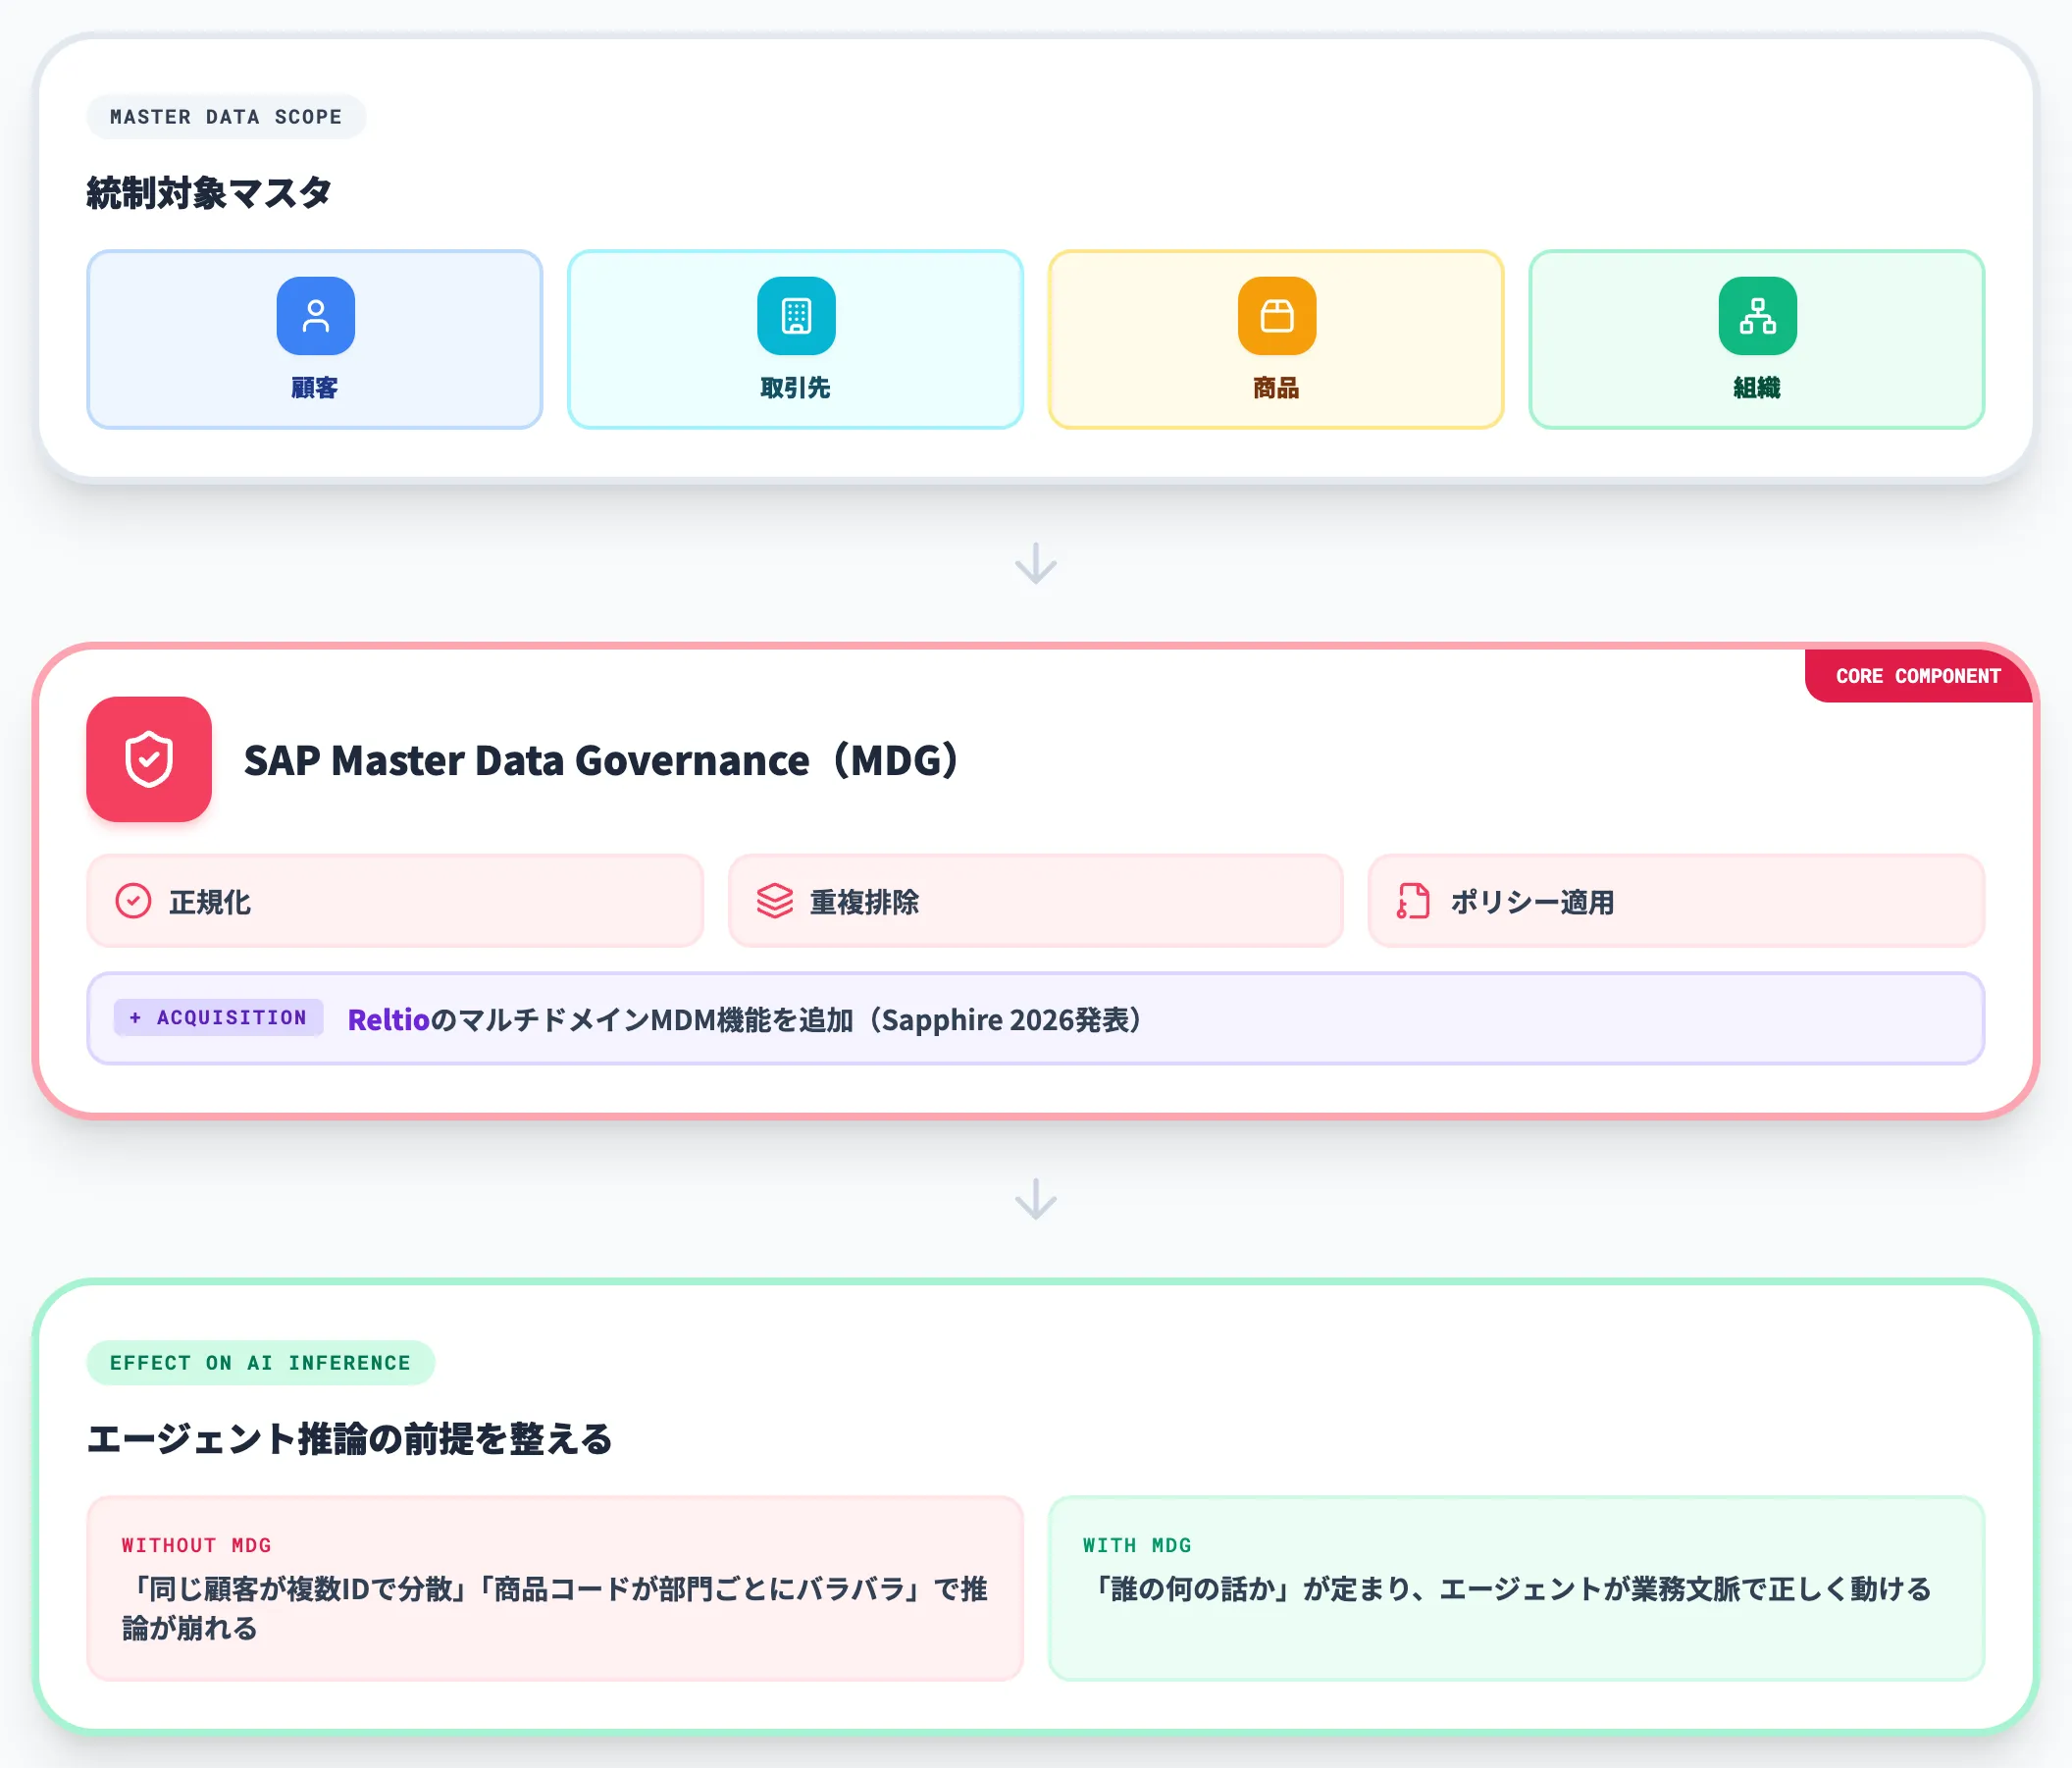Click the down arrow below the MDG card

pos(1036,1198)
